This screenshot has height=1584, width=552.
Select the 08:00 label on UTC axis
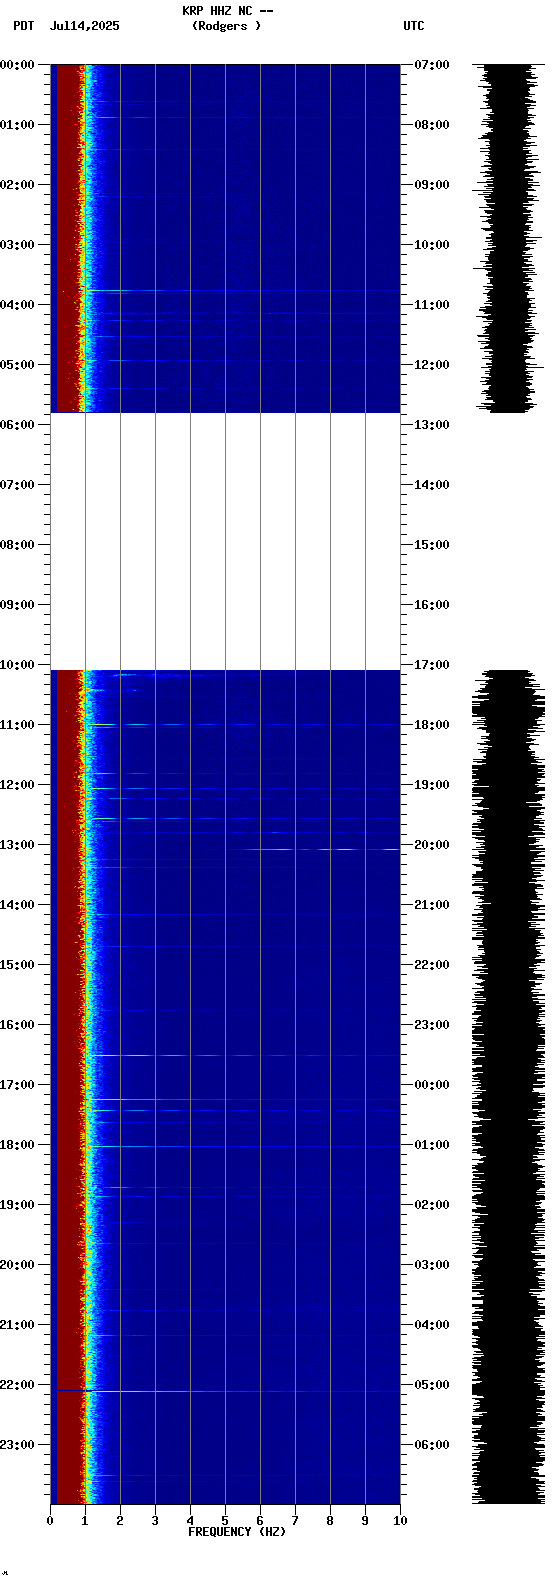pos(432,125)
